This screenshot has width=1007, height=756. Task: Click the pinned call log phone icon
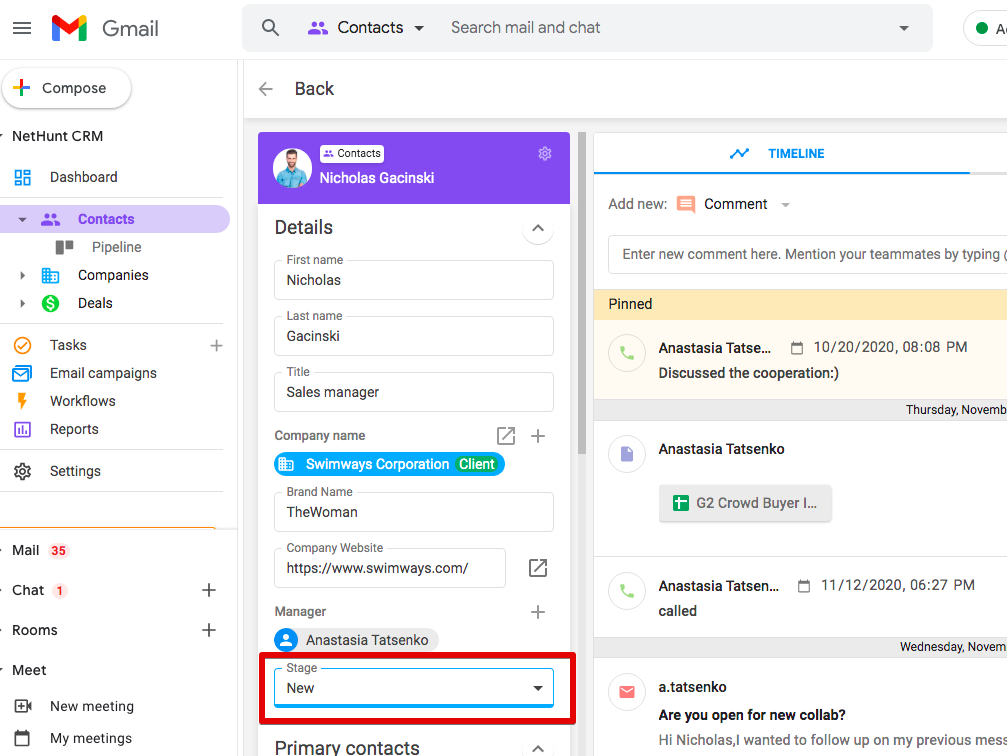point(627,353)
